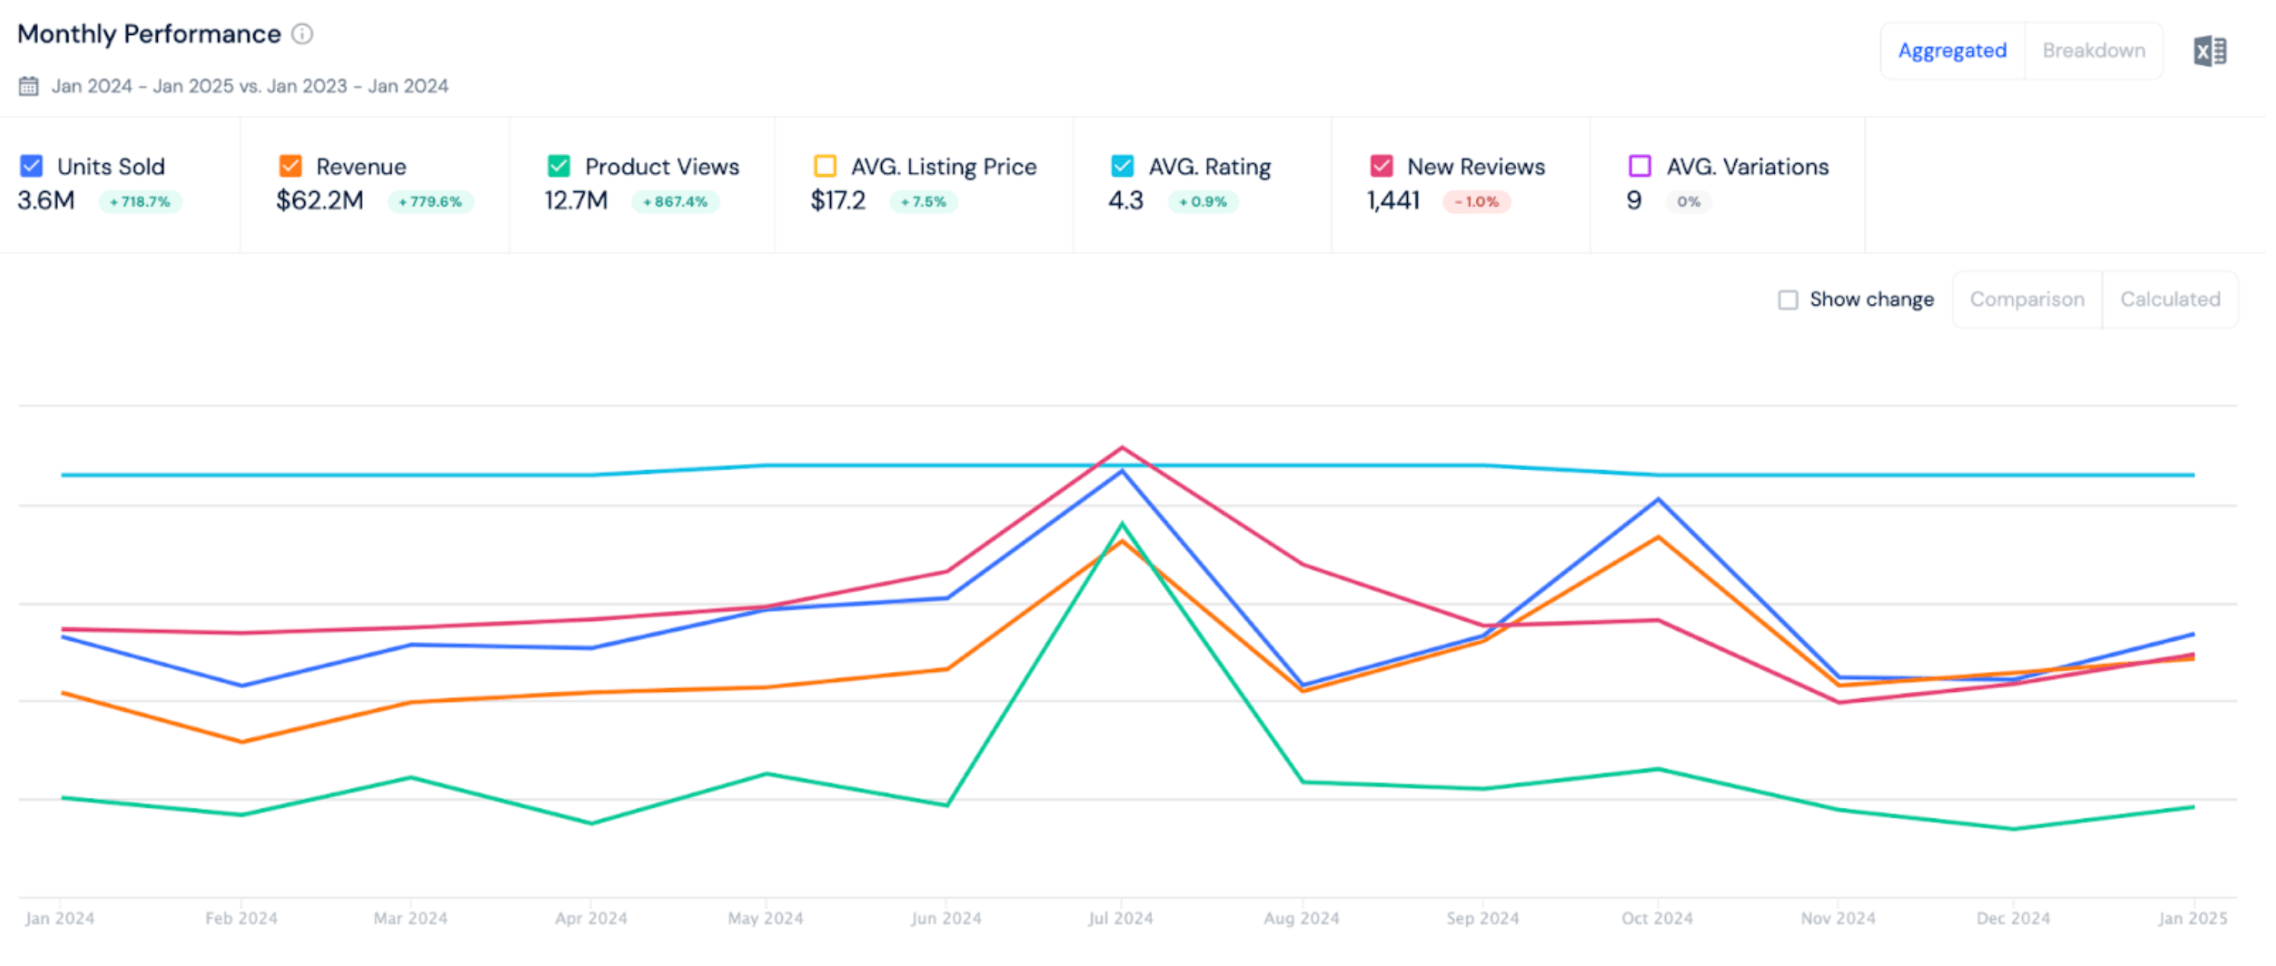The height and width of the screenshot is (966, 2276).
Task: Hide the New Reviews series
Action: (x=1381, y=166)
